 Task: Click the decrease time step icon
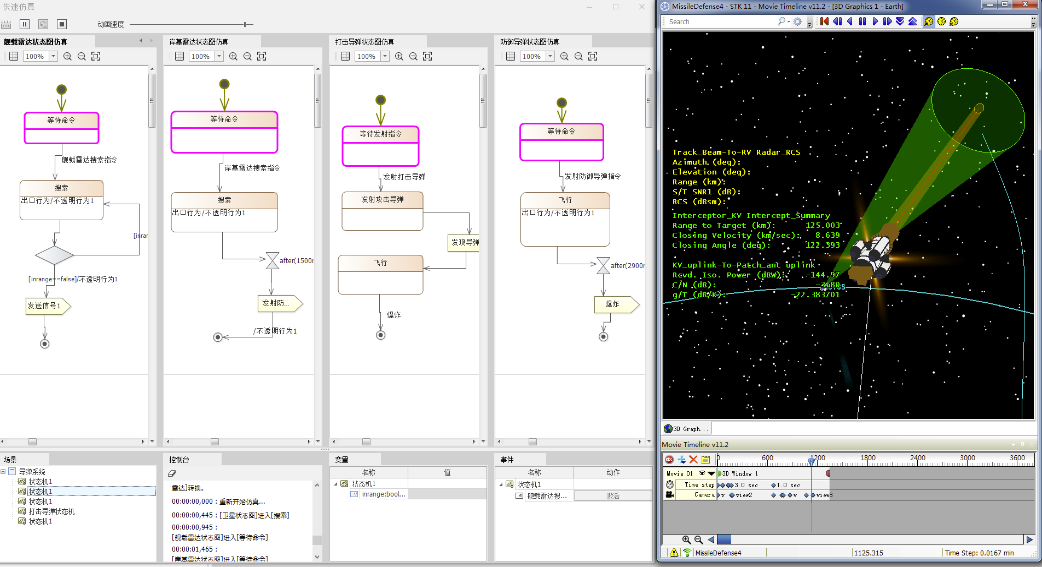coord(900,21)
